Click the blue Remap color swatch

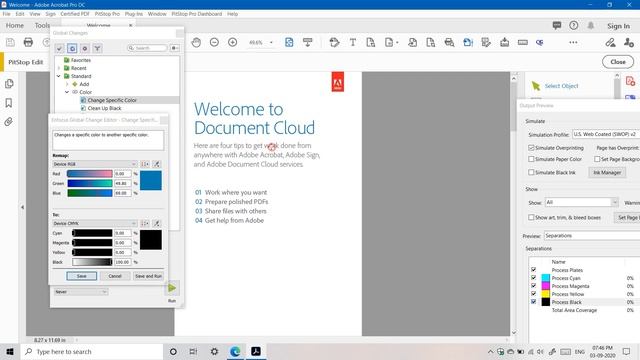tap(151, 180)
